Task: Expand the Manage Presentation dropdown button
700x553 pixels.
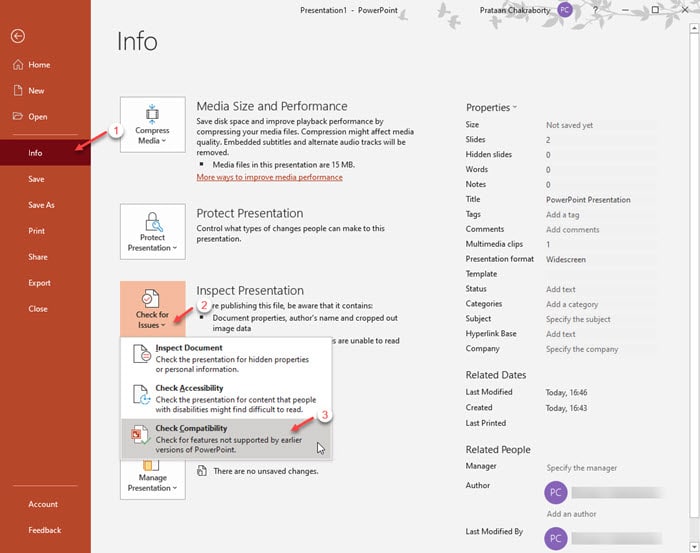Action: pyautogui.click(x=153, y=480)
